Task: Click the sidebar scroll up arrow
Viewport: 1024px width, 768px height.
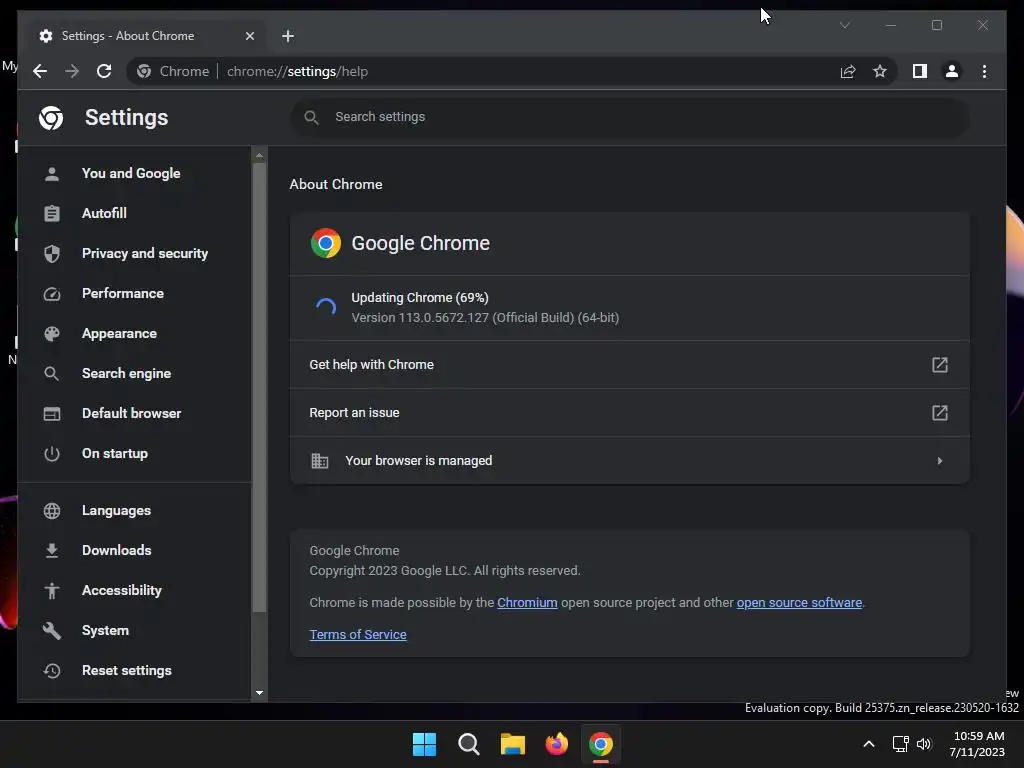Action: click(259, 155)
